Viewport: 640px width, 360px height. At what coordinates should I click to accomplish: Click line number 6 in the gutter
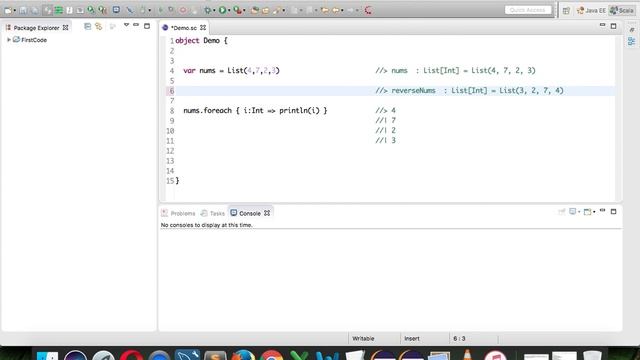[x=171, y=91]
